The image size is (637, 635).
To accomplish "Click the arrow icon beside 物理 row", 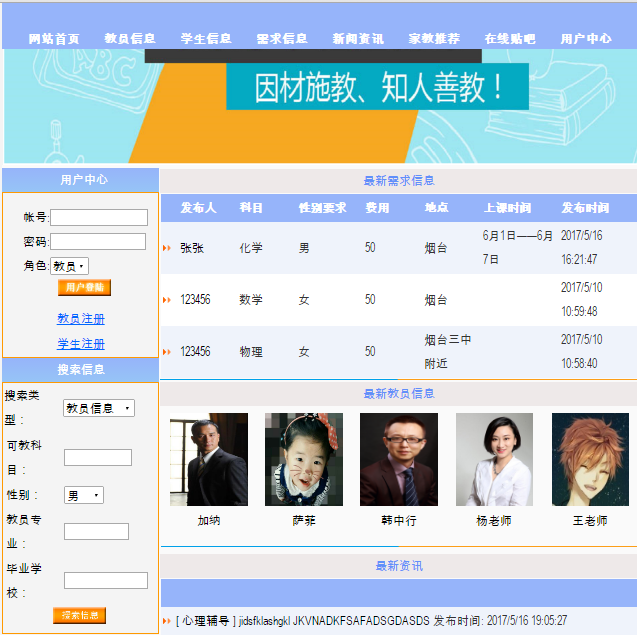I will coord(167,352).
